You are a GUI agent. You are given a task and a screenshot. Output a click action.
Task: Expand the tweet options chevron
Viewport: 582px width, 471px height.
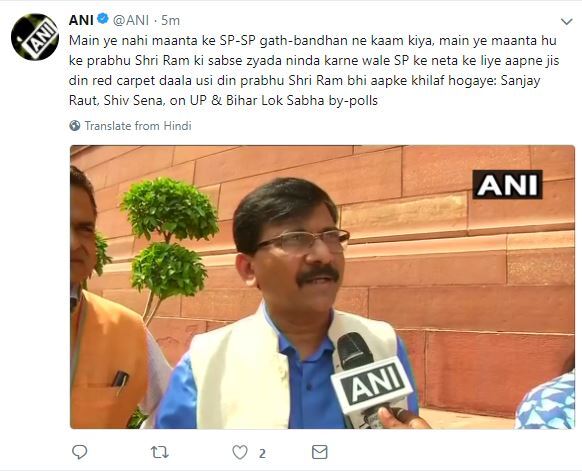566,22
